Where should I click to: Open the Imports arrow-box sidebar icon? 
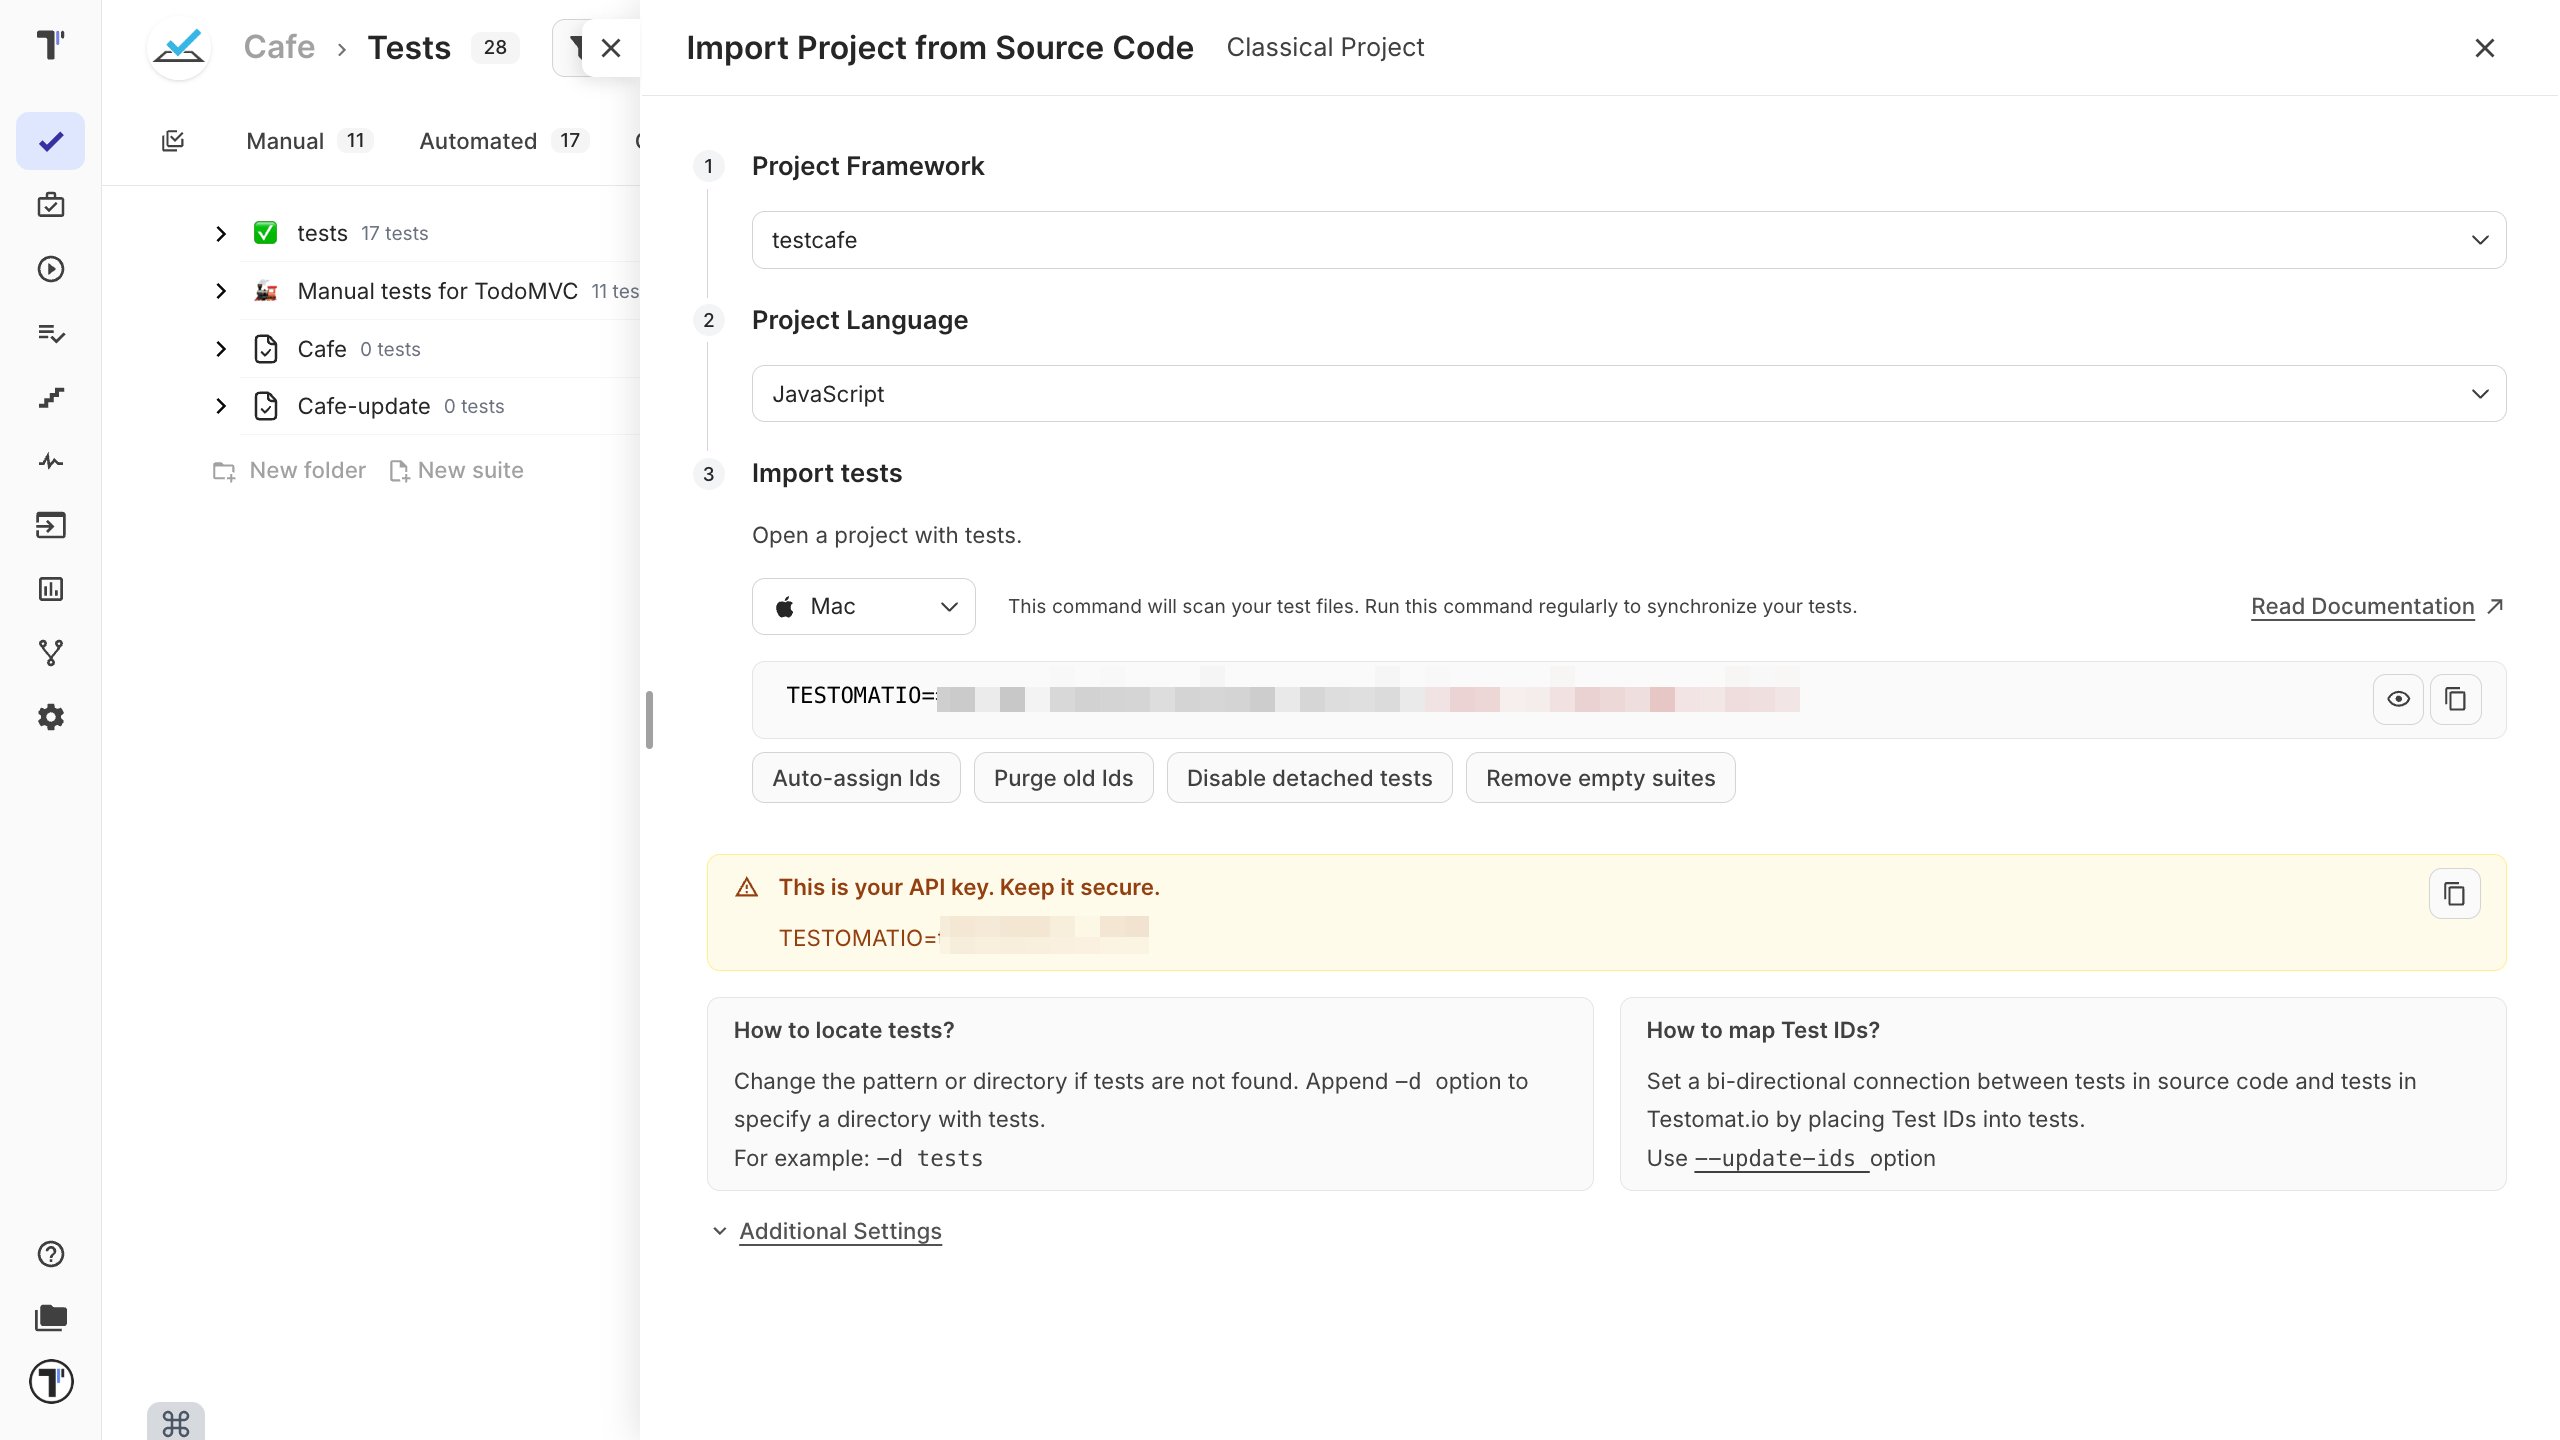(50, 525)
